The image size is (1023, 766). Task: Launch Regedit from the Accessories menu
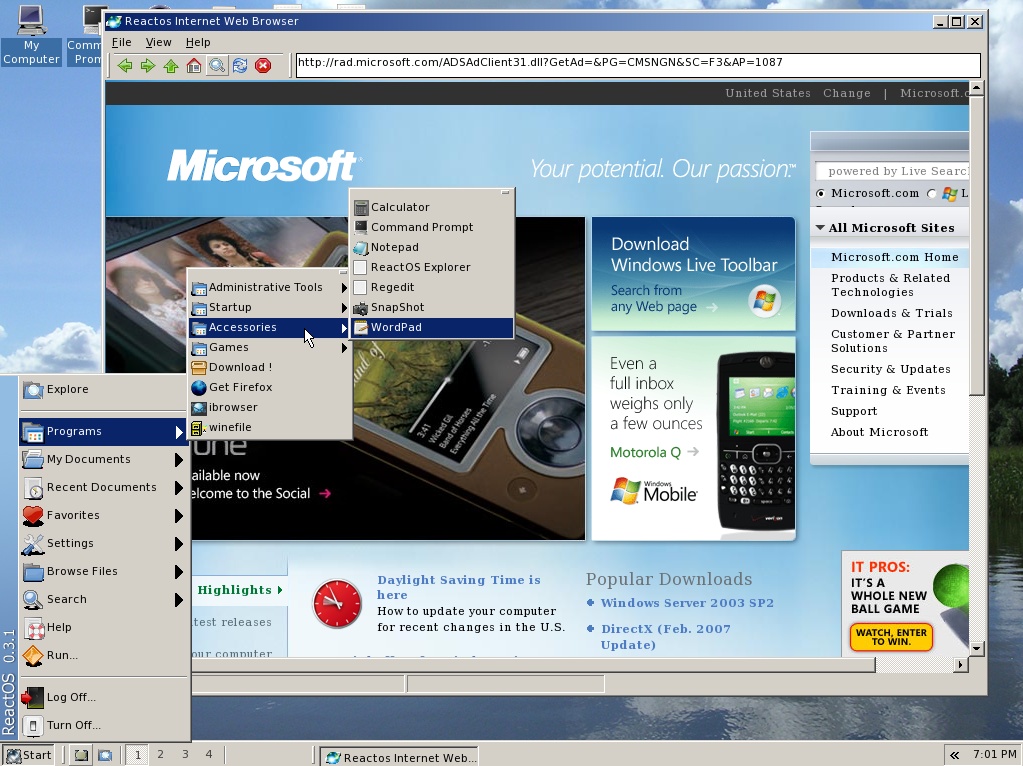click(x=432, y=287)
